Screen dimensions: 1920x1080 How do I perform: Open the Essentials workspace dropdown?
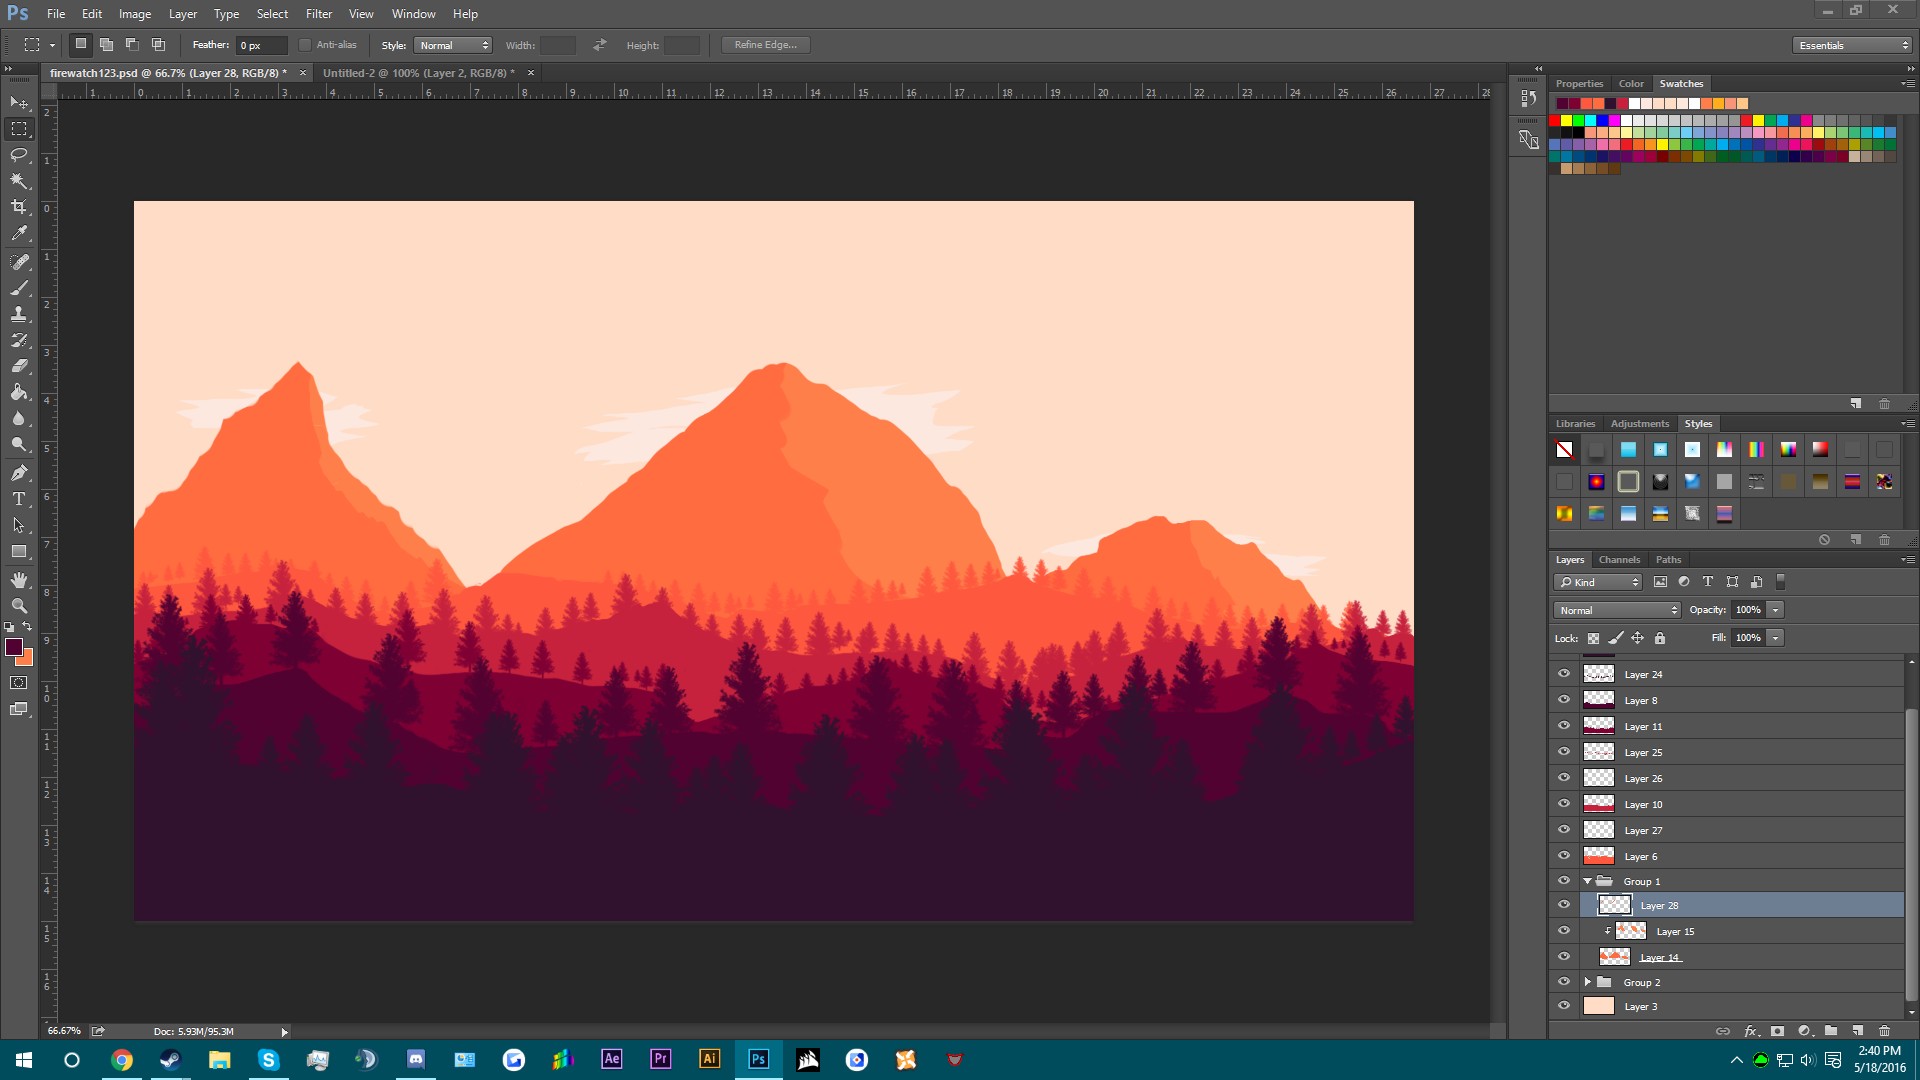[x=1852, y=45]
